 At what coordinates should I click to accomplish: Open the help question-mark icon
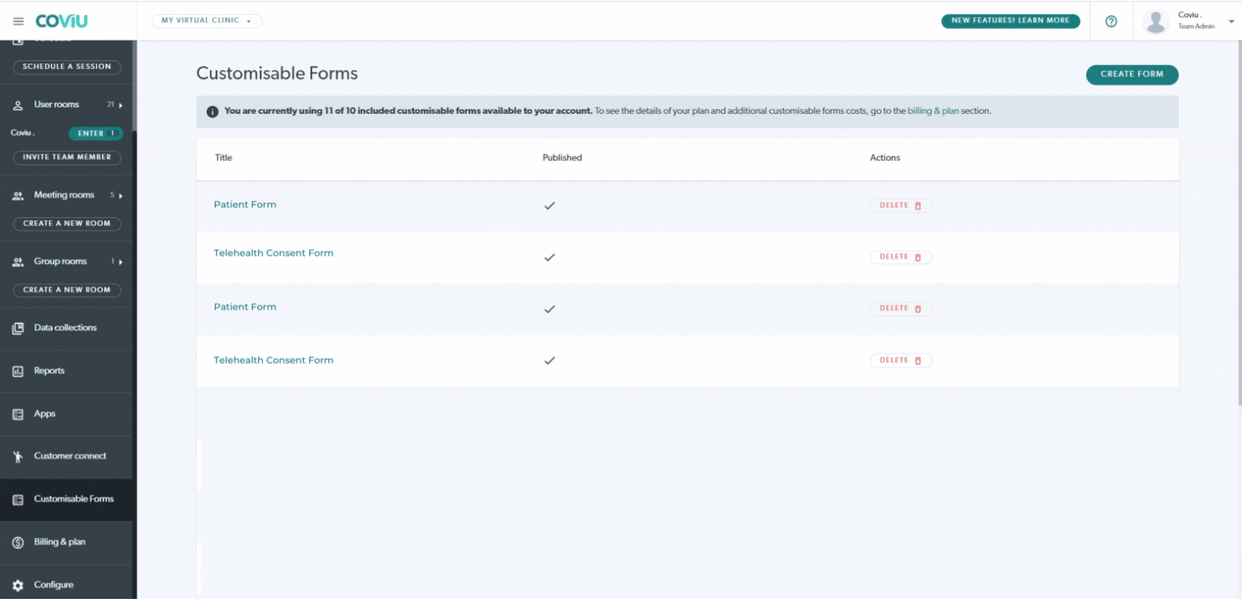tap(1110, 20)
